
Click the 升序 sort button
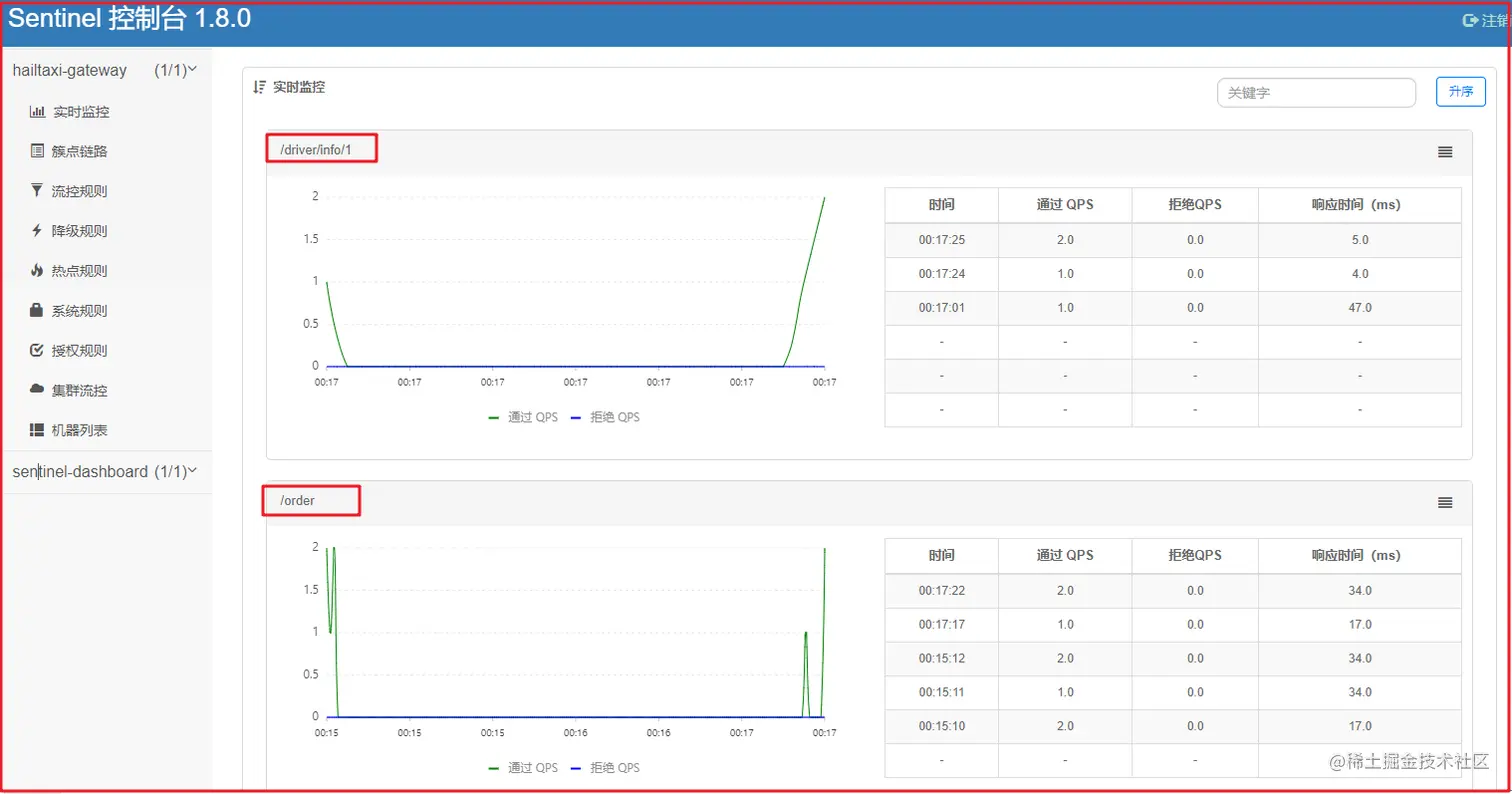pos(1461,92)
